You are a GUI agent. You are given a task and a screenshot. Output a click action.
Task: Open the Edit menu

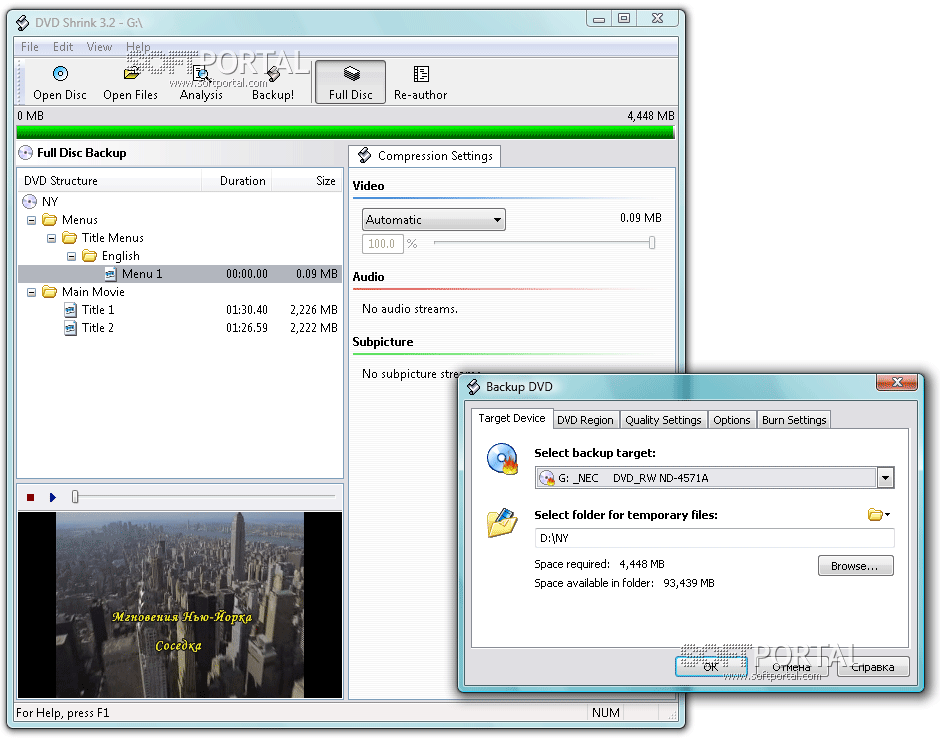pos(63,47)
